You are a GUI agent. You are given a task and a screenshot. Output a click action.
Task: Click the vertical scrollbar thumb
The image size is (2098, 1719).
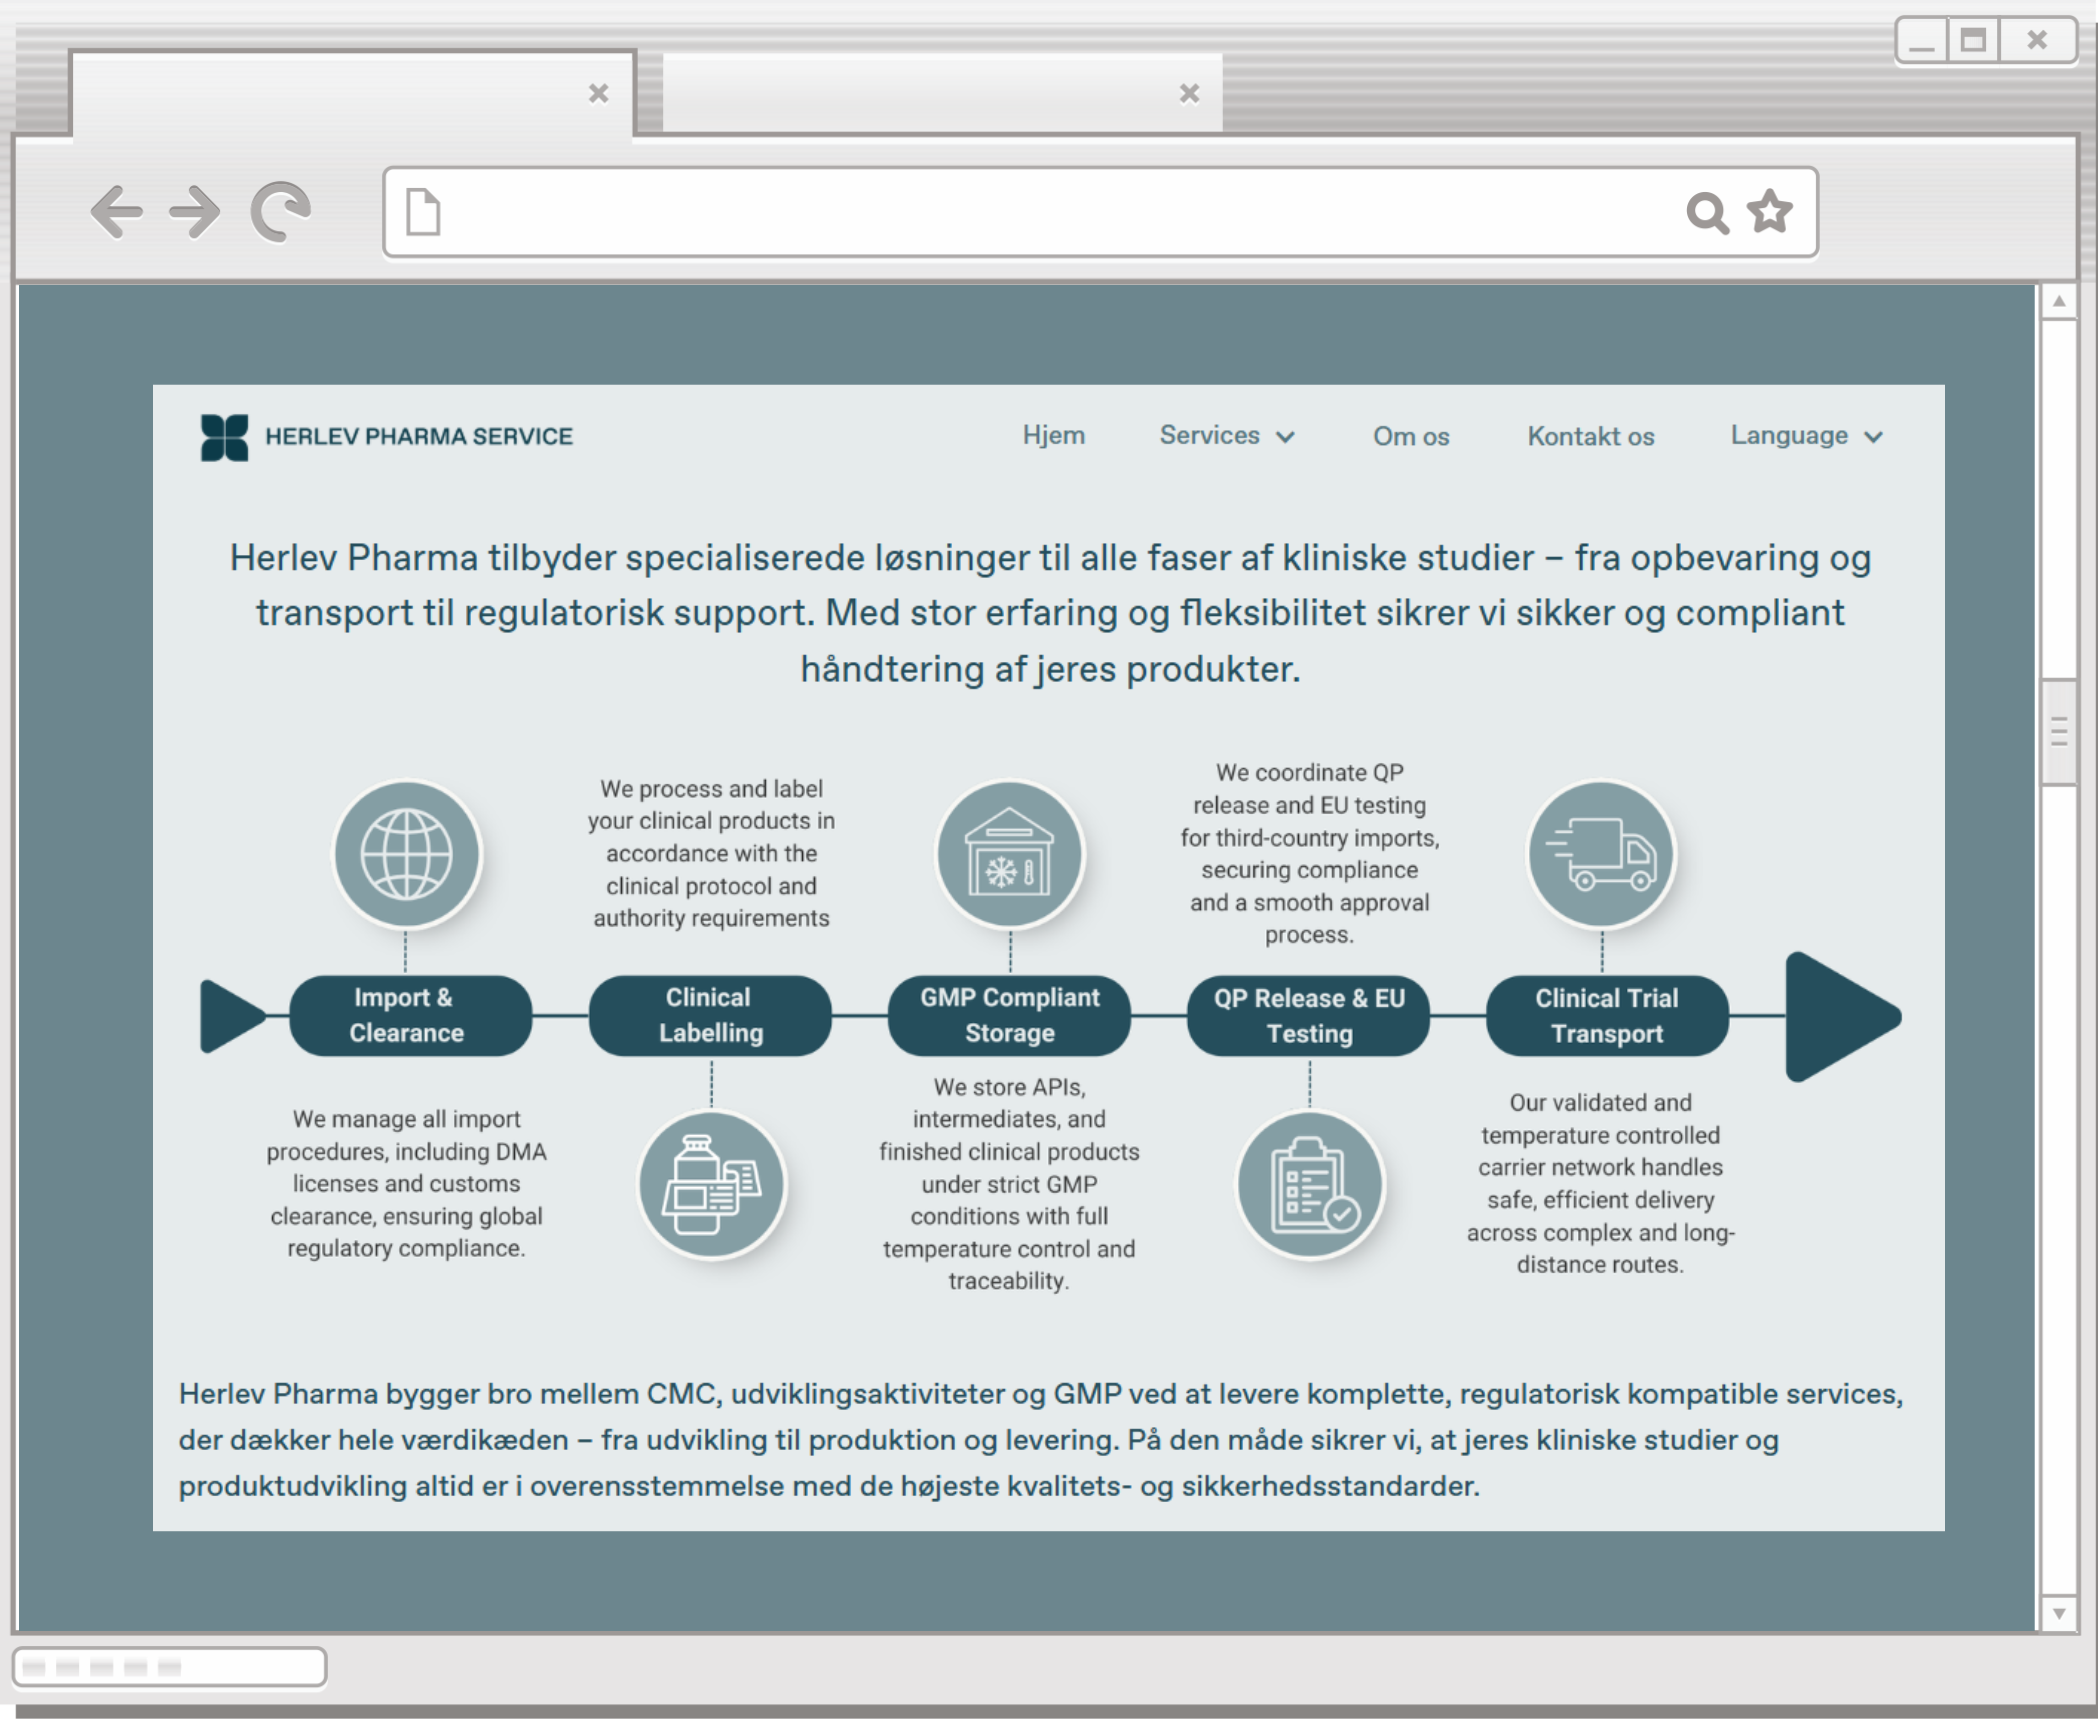(x=2059, y=732)
